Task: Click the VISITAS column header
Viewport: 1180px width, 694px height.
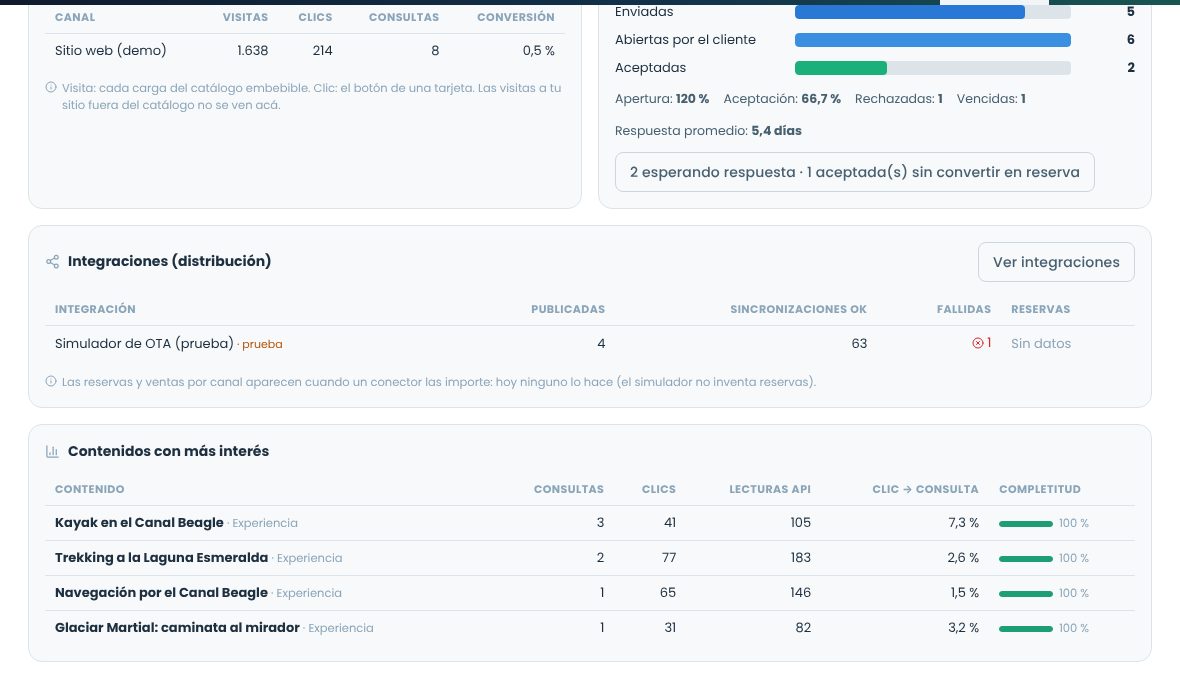Action: pos(245,17)
